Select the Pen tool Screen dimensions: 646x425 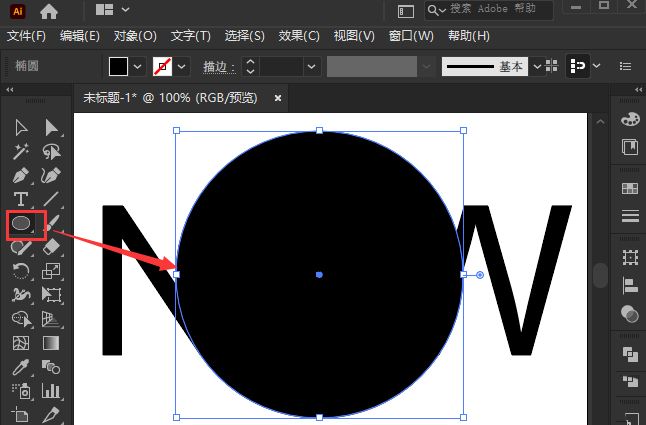(21, 175)
